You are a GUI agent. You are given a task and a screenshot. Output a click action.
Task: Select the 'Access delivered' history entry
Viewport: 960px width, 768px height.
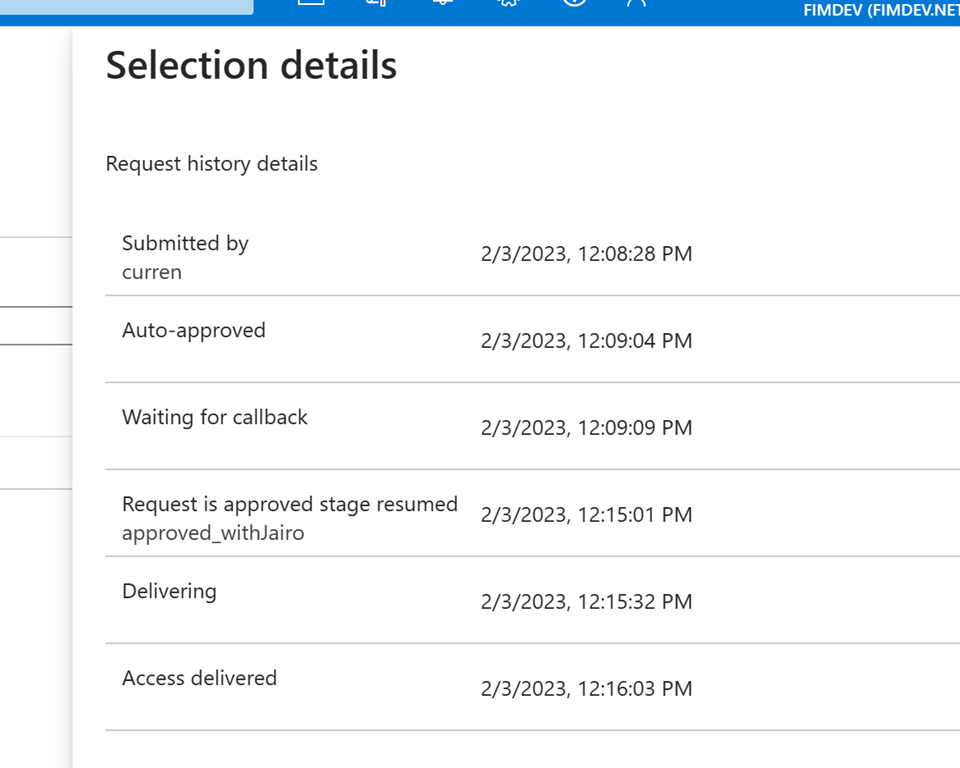click(x=199, y=678)
